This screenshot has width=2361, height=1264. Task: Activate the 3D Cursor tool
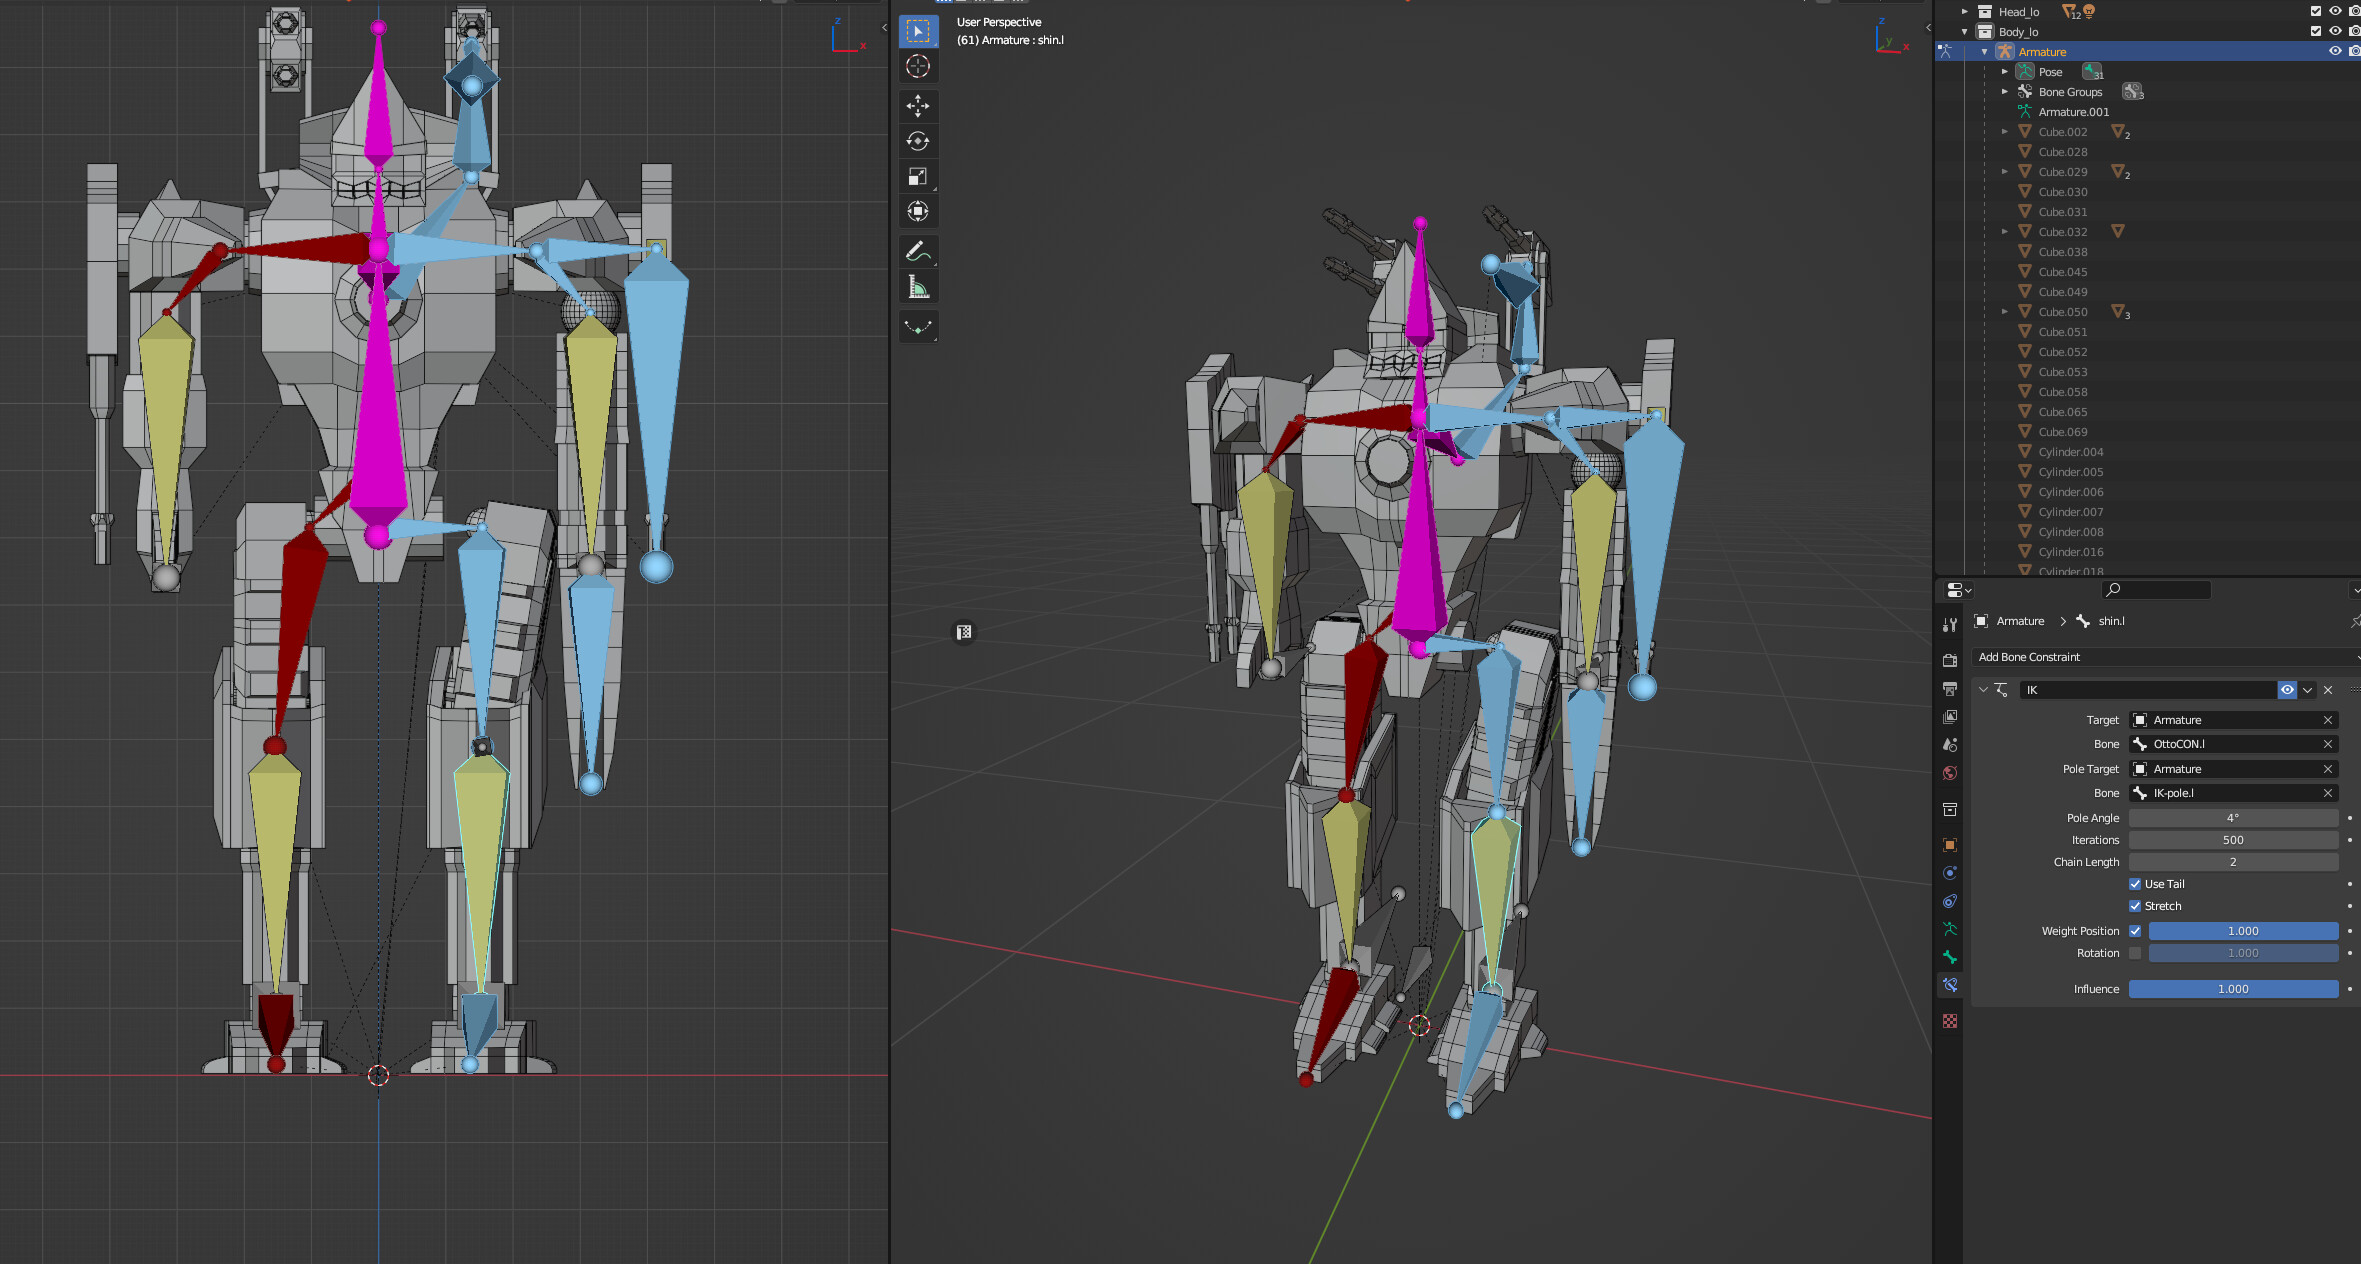tap(917, 67)
